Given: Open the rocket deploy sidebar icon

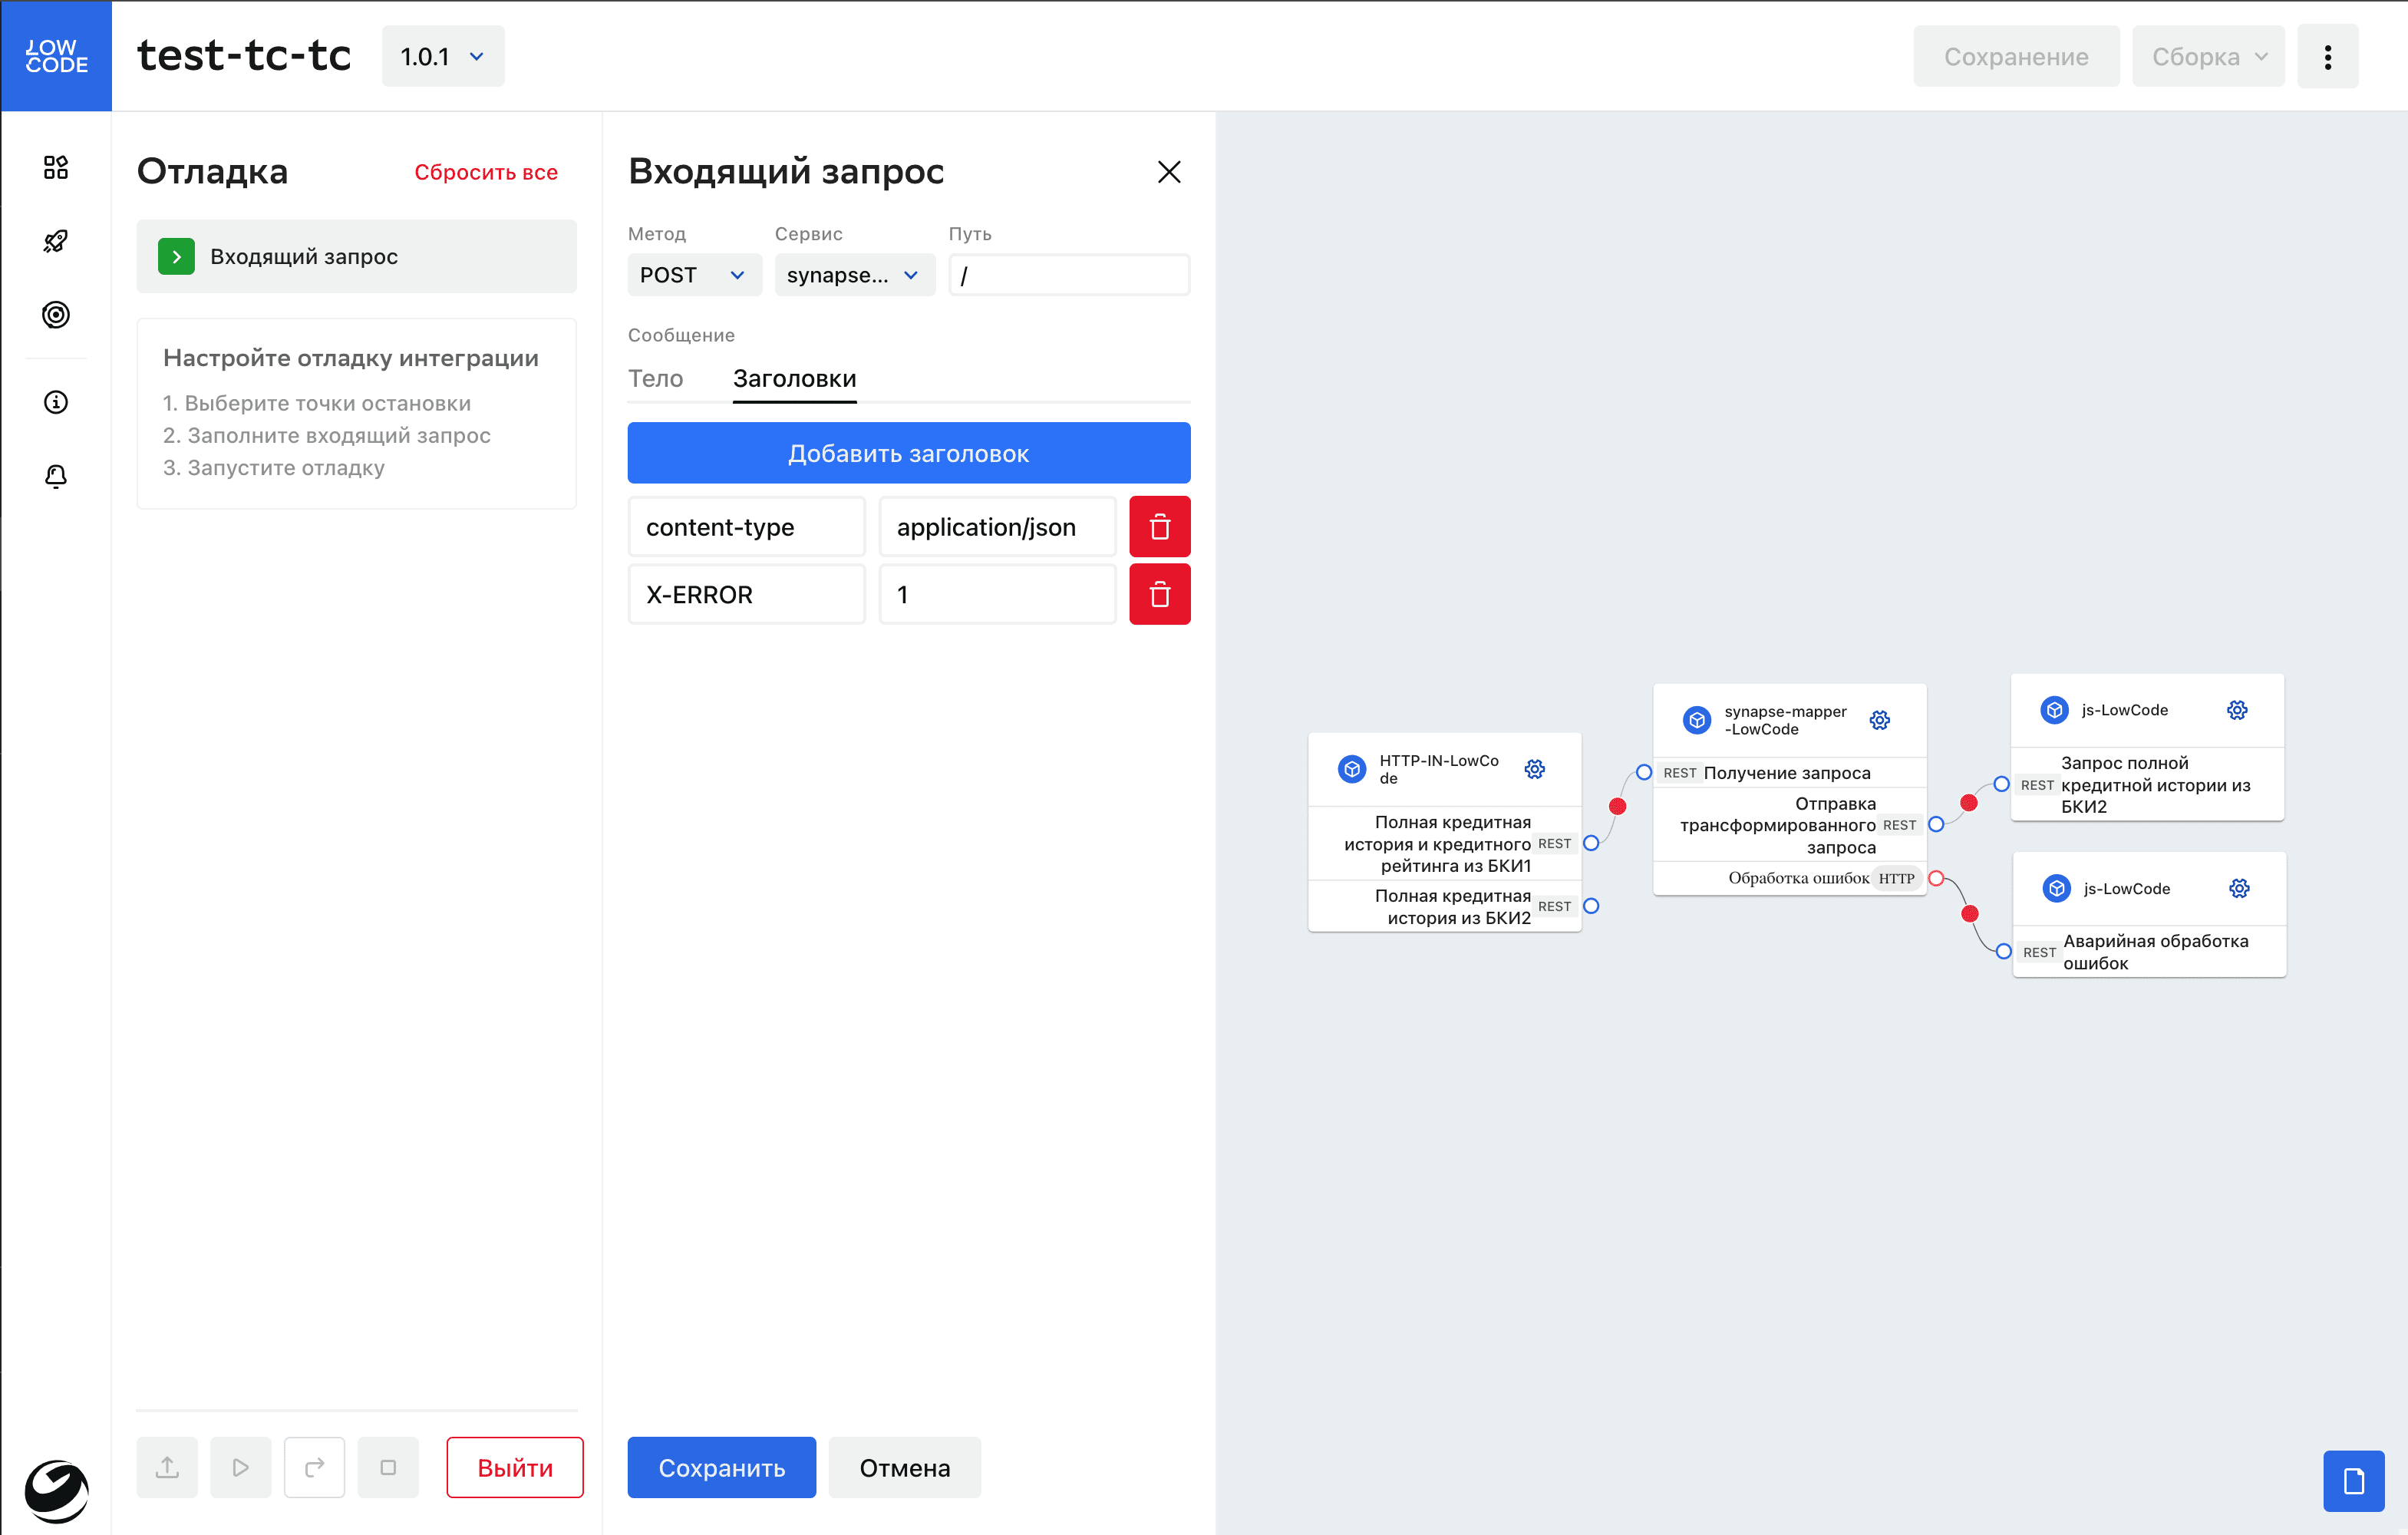Looking at the screenshot, I should click(56, 241).
